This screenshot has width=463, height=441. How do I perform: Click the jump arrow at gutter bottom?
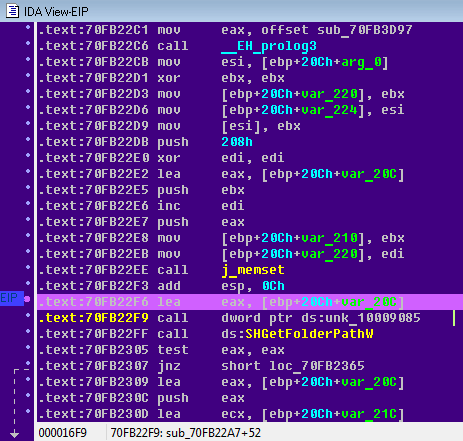click(14, 434)
